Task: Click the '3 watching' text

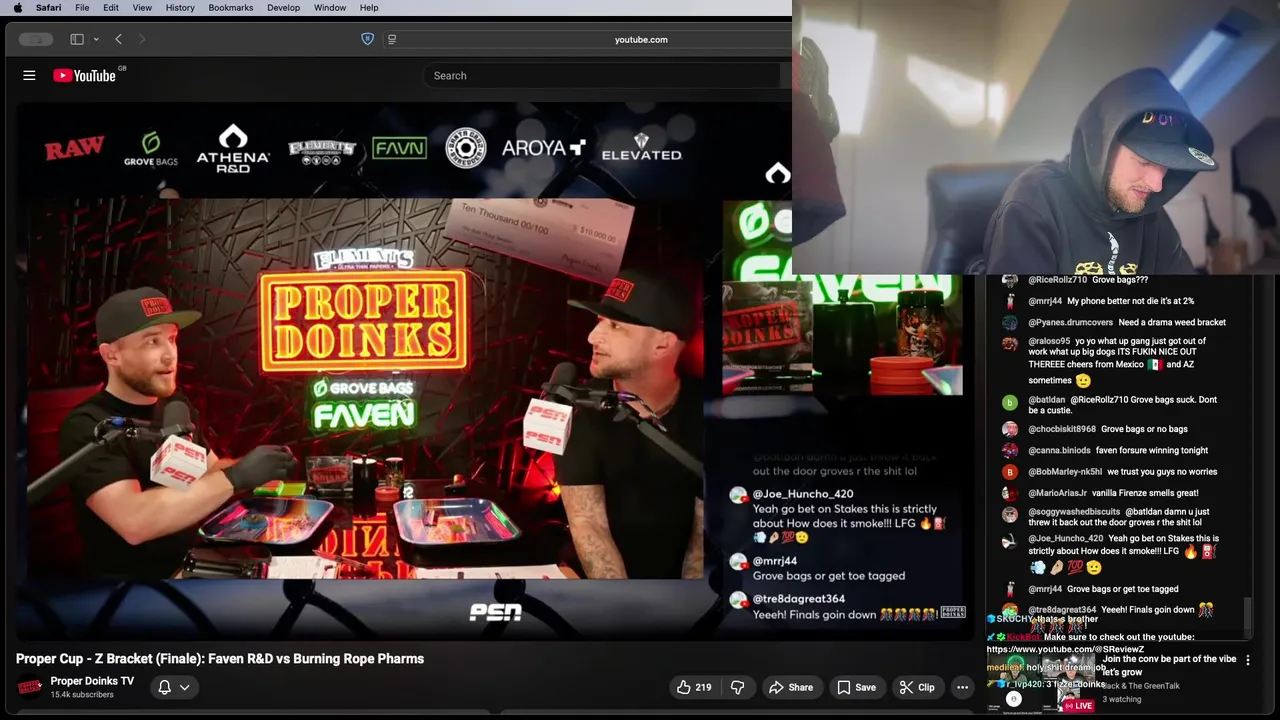Action: click(1121, 699)
